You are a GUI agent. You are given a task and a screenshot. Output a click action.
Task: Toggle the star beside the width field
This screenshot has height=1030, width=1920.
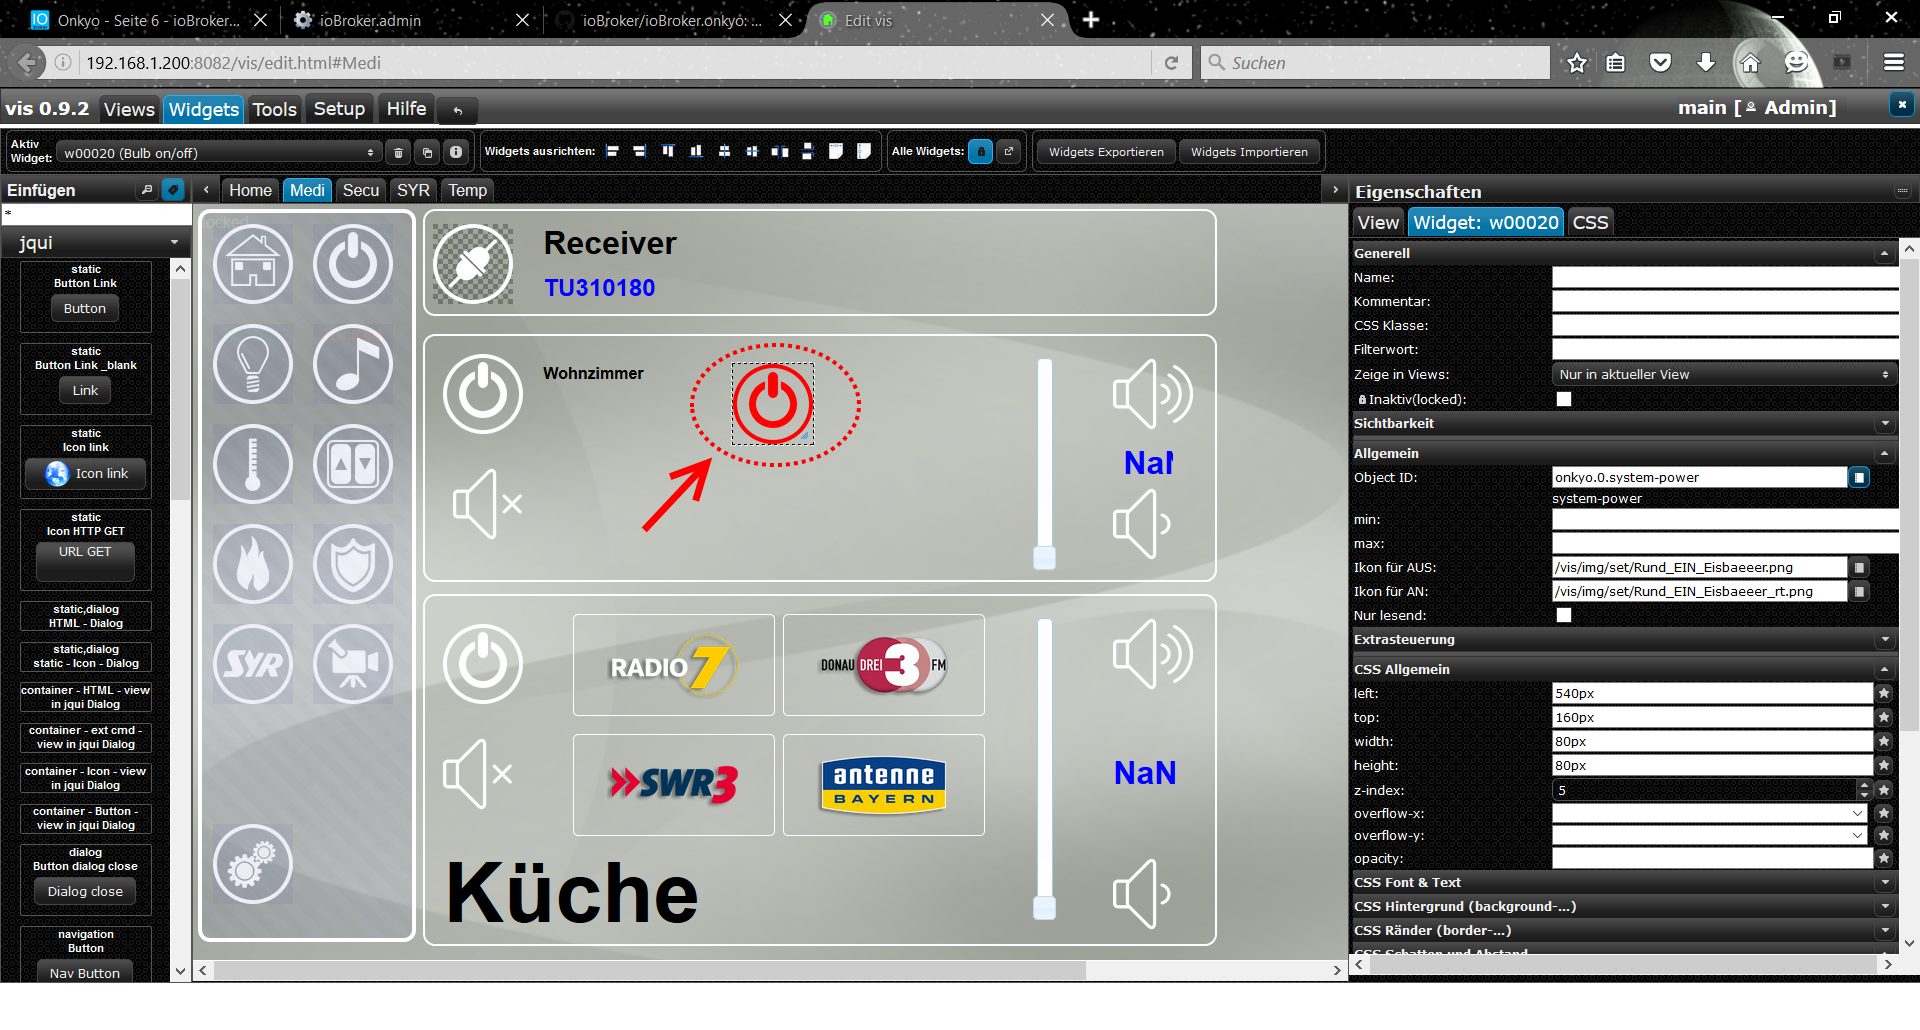pyautogui.click(x=1884, y=741)
